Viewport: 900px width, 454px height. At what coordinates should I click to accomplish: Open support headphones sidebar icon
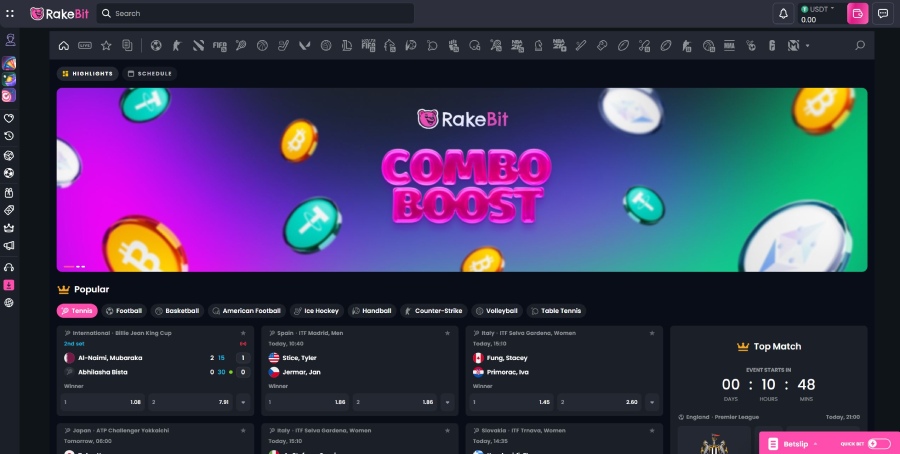9,267
